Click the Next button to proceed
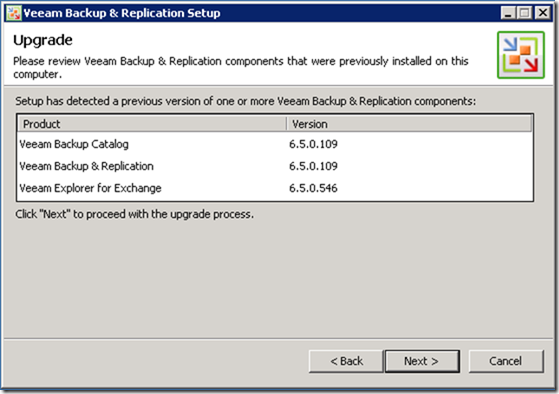559x394 pixels. pyautogui.click(x=422, y=361)
